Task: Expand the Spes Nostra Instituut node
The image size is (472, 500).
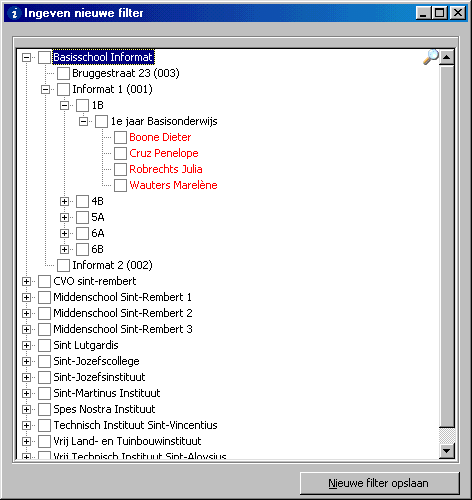Action: 26,409
